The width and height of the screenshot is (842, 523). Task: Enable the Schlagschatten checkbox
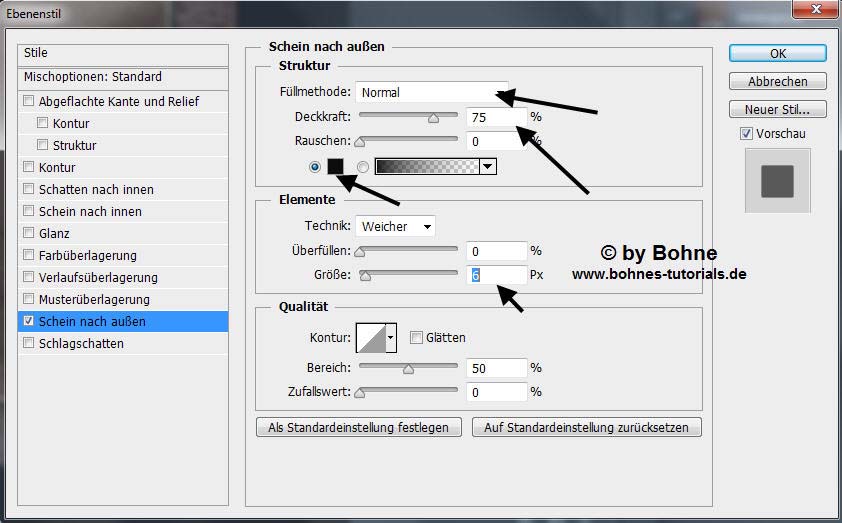click(x=29, y=343)
